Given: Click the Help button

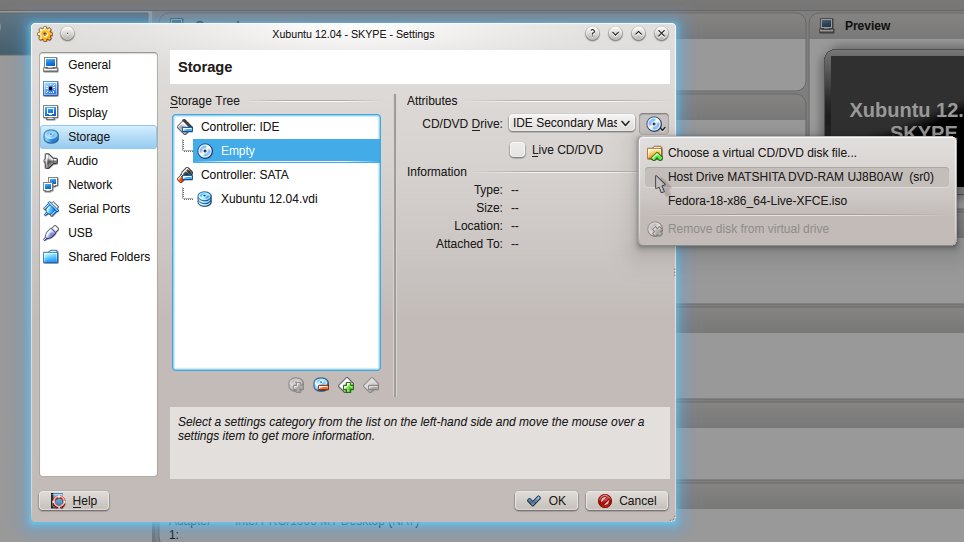Looking at the screenshot, I should coord(74,501).
